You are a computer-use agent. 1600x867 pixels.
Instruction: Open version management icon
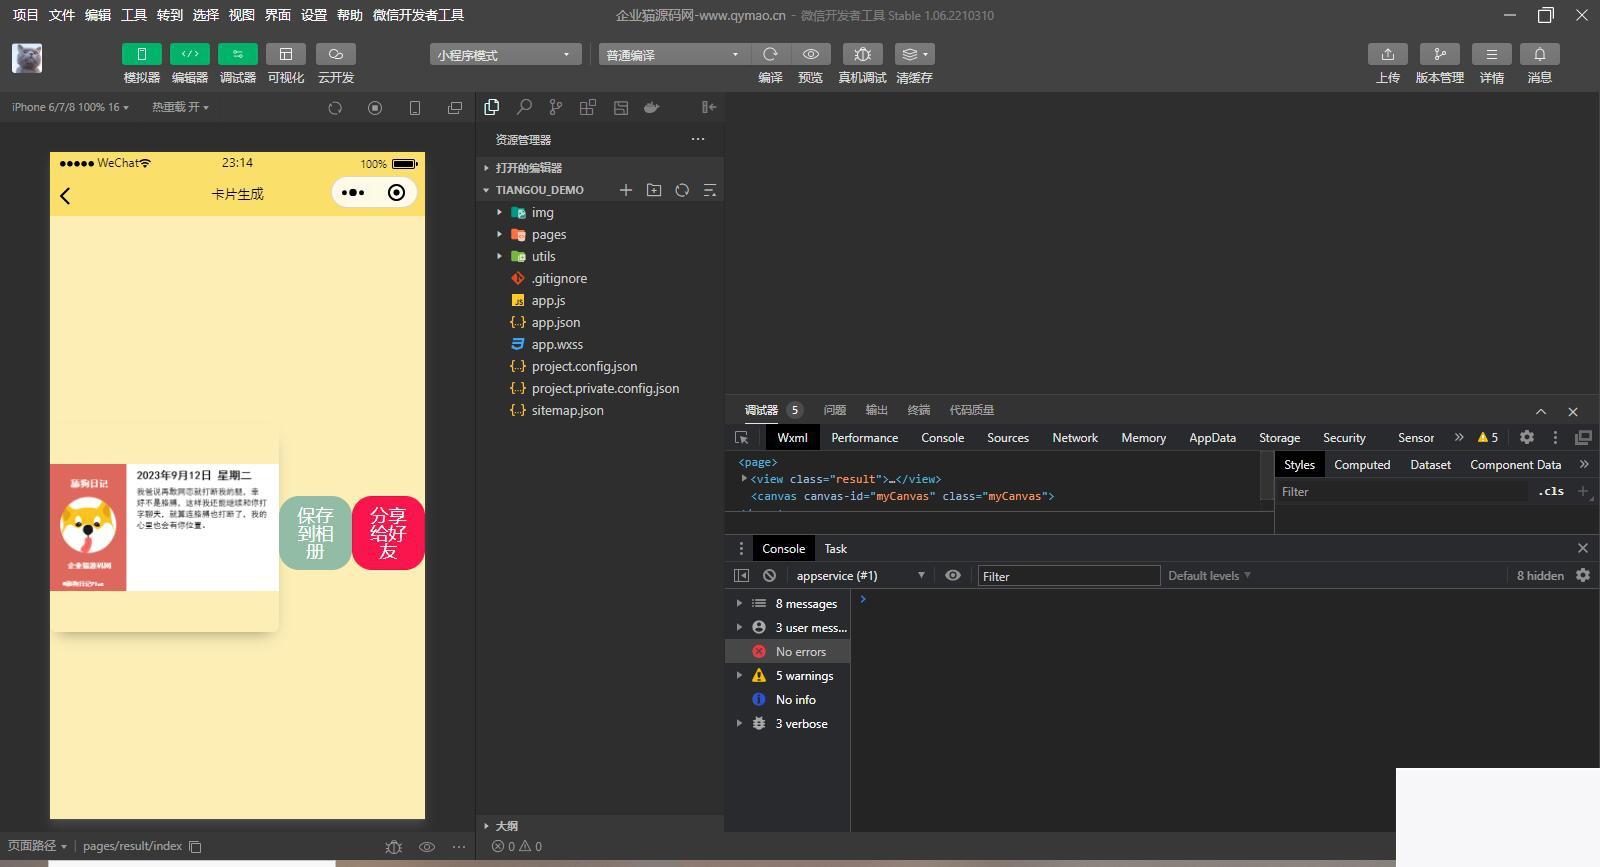pos(1439,54)
